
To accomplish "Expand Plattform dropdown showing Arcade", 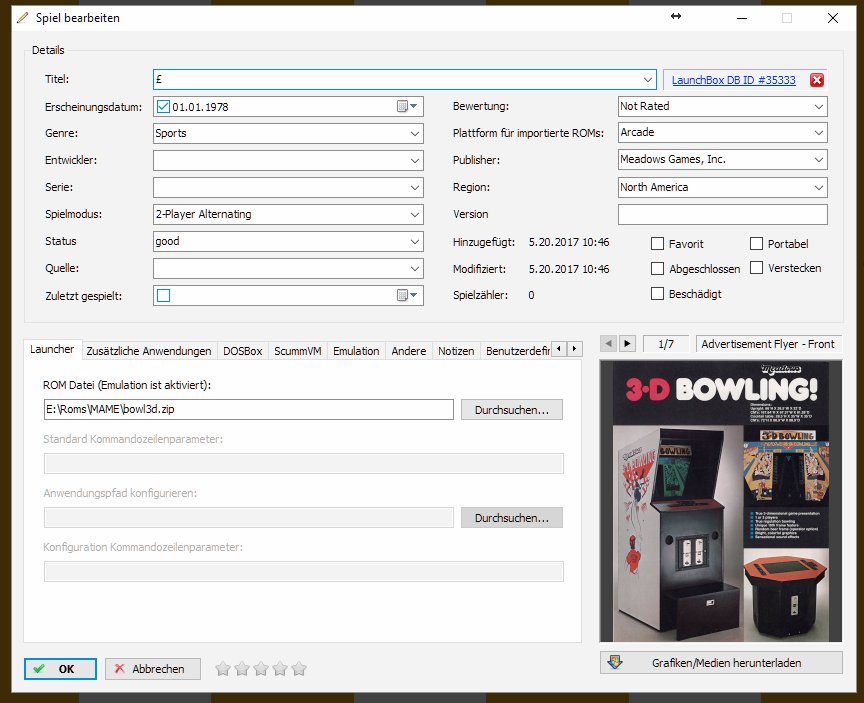I will click(x=819, y=132).
